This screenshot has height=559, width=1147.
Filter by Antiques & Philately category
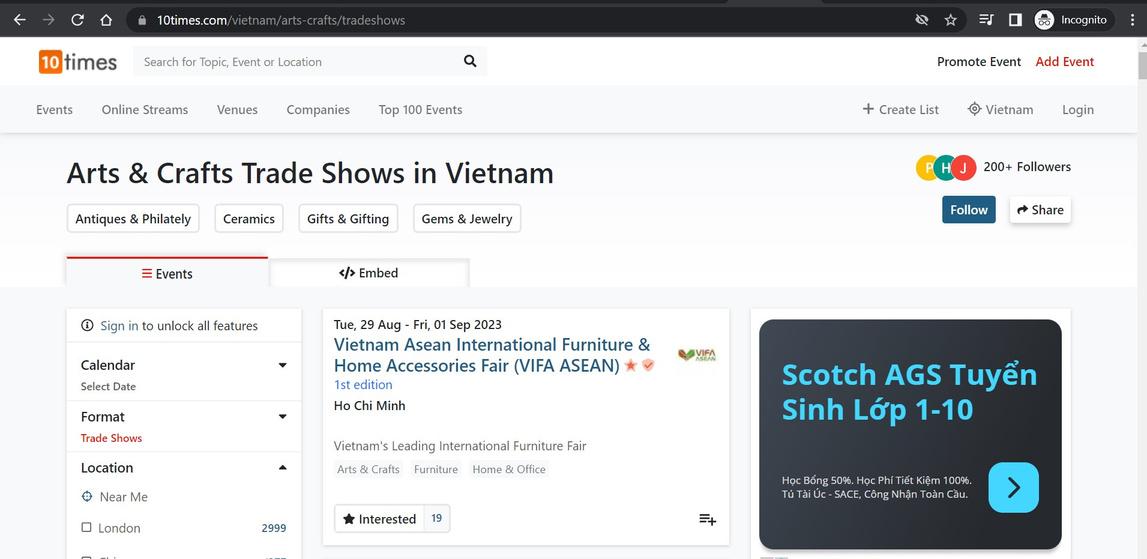coord(133,219)
